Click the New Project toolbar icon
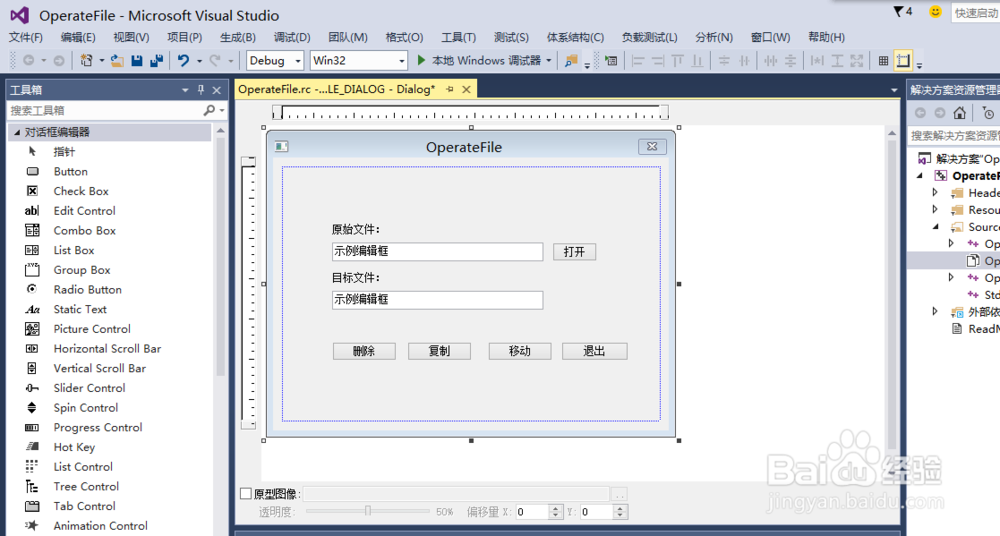Image resolution: width=1000 pixels, height=536 pixels. click(86, 61)
